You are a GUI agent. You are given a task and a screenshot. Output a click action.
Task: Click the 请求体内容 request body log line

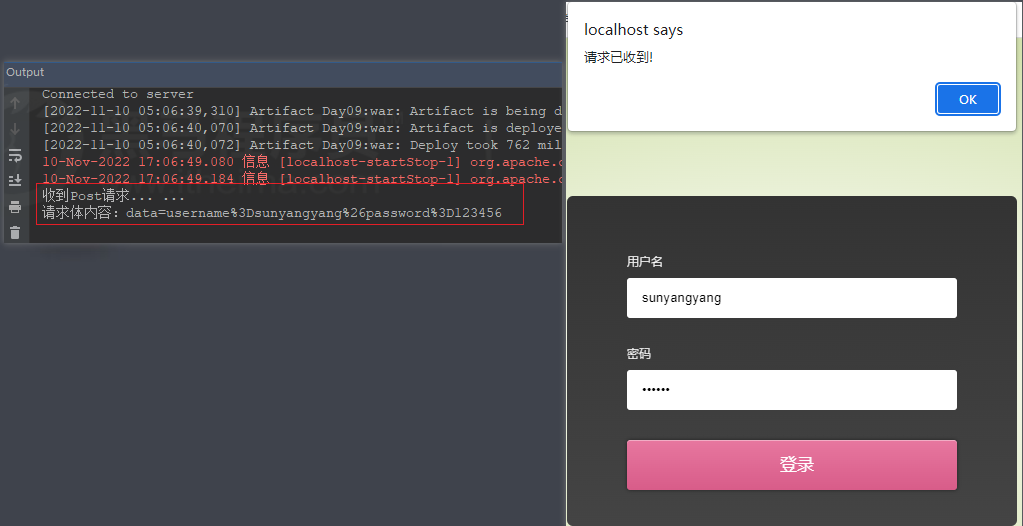(x=271, y=213)
